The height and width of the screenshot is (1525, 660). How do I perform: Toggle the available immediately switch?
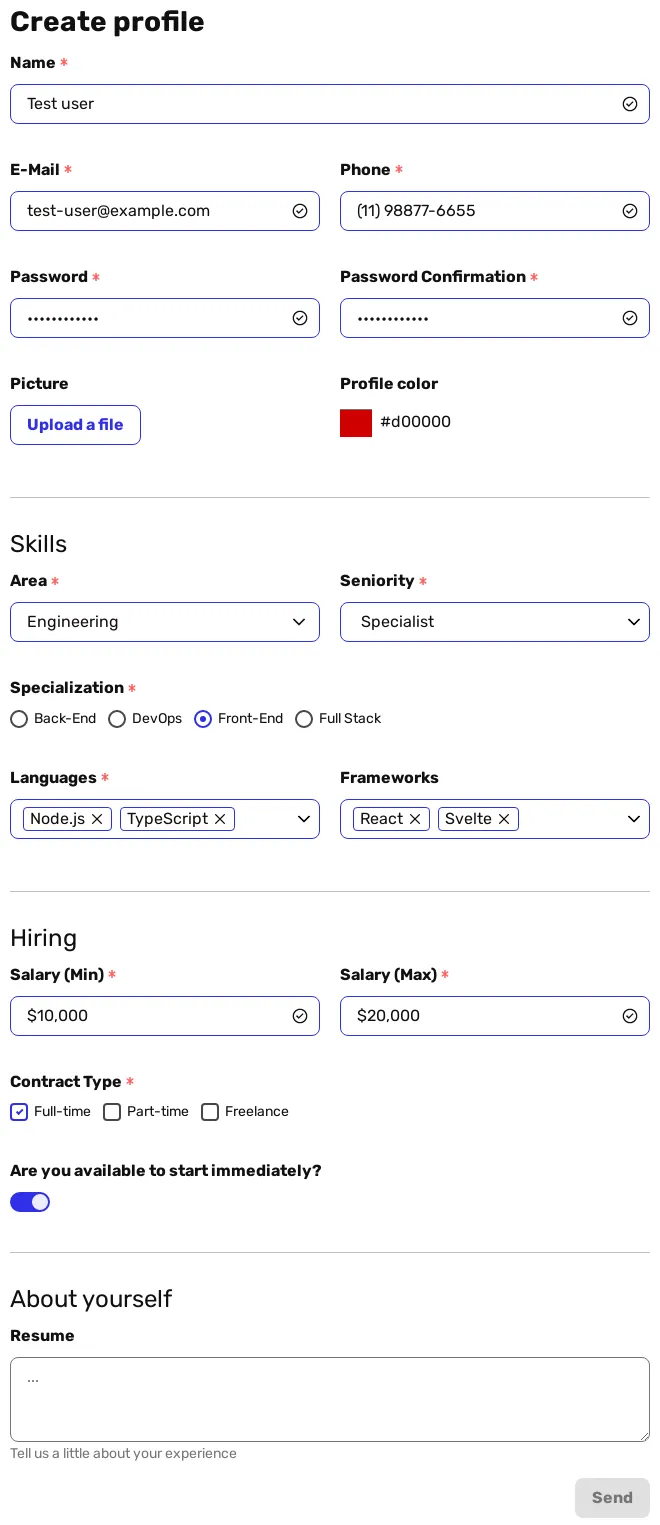(30, 1202)
